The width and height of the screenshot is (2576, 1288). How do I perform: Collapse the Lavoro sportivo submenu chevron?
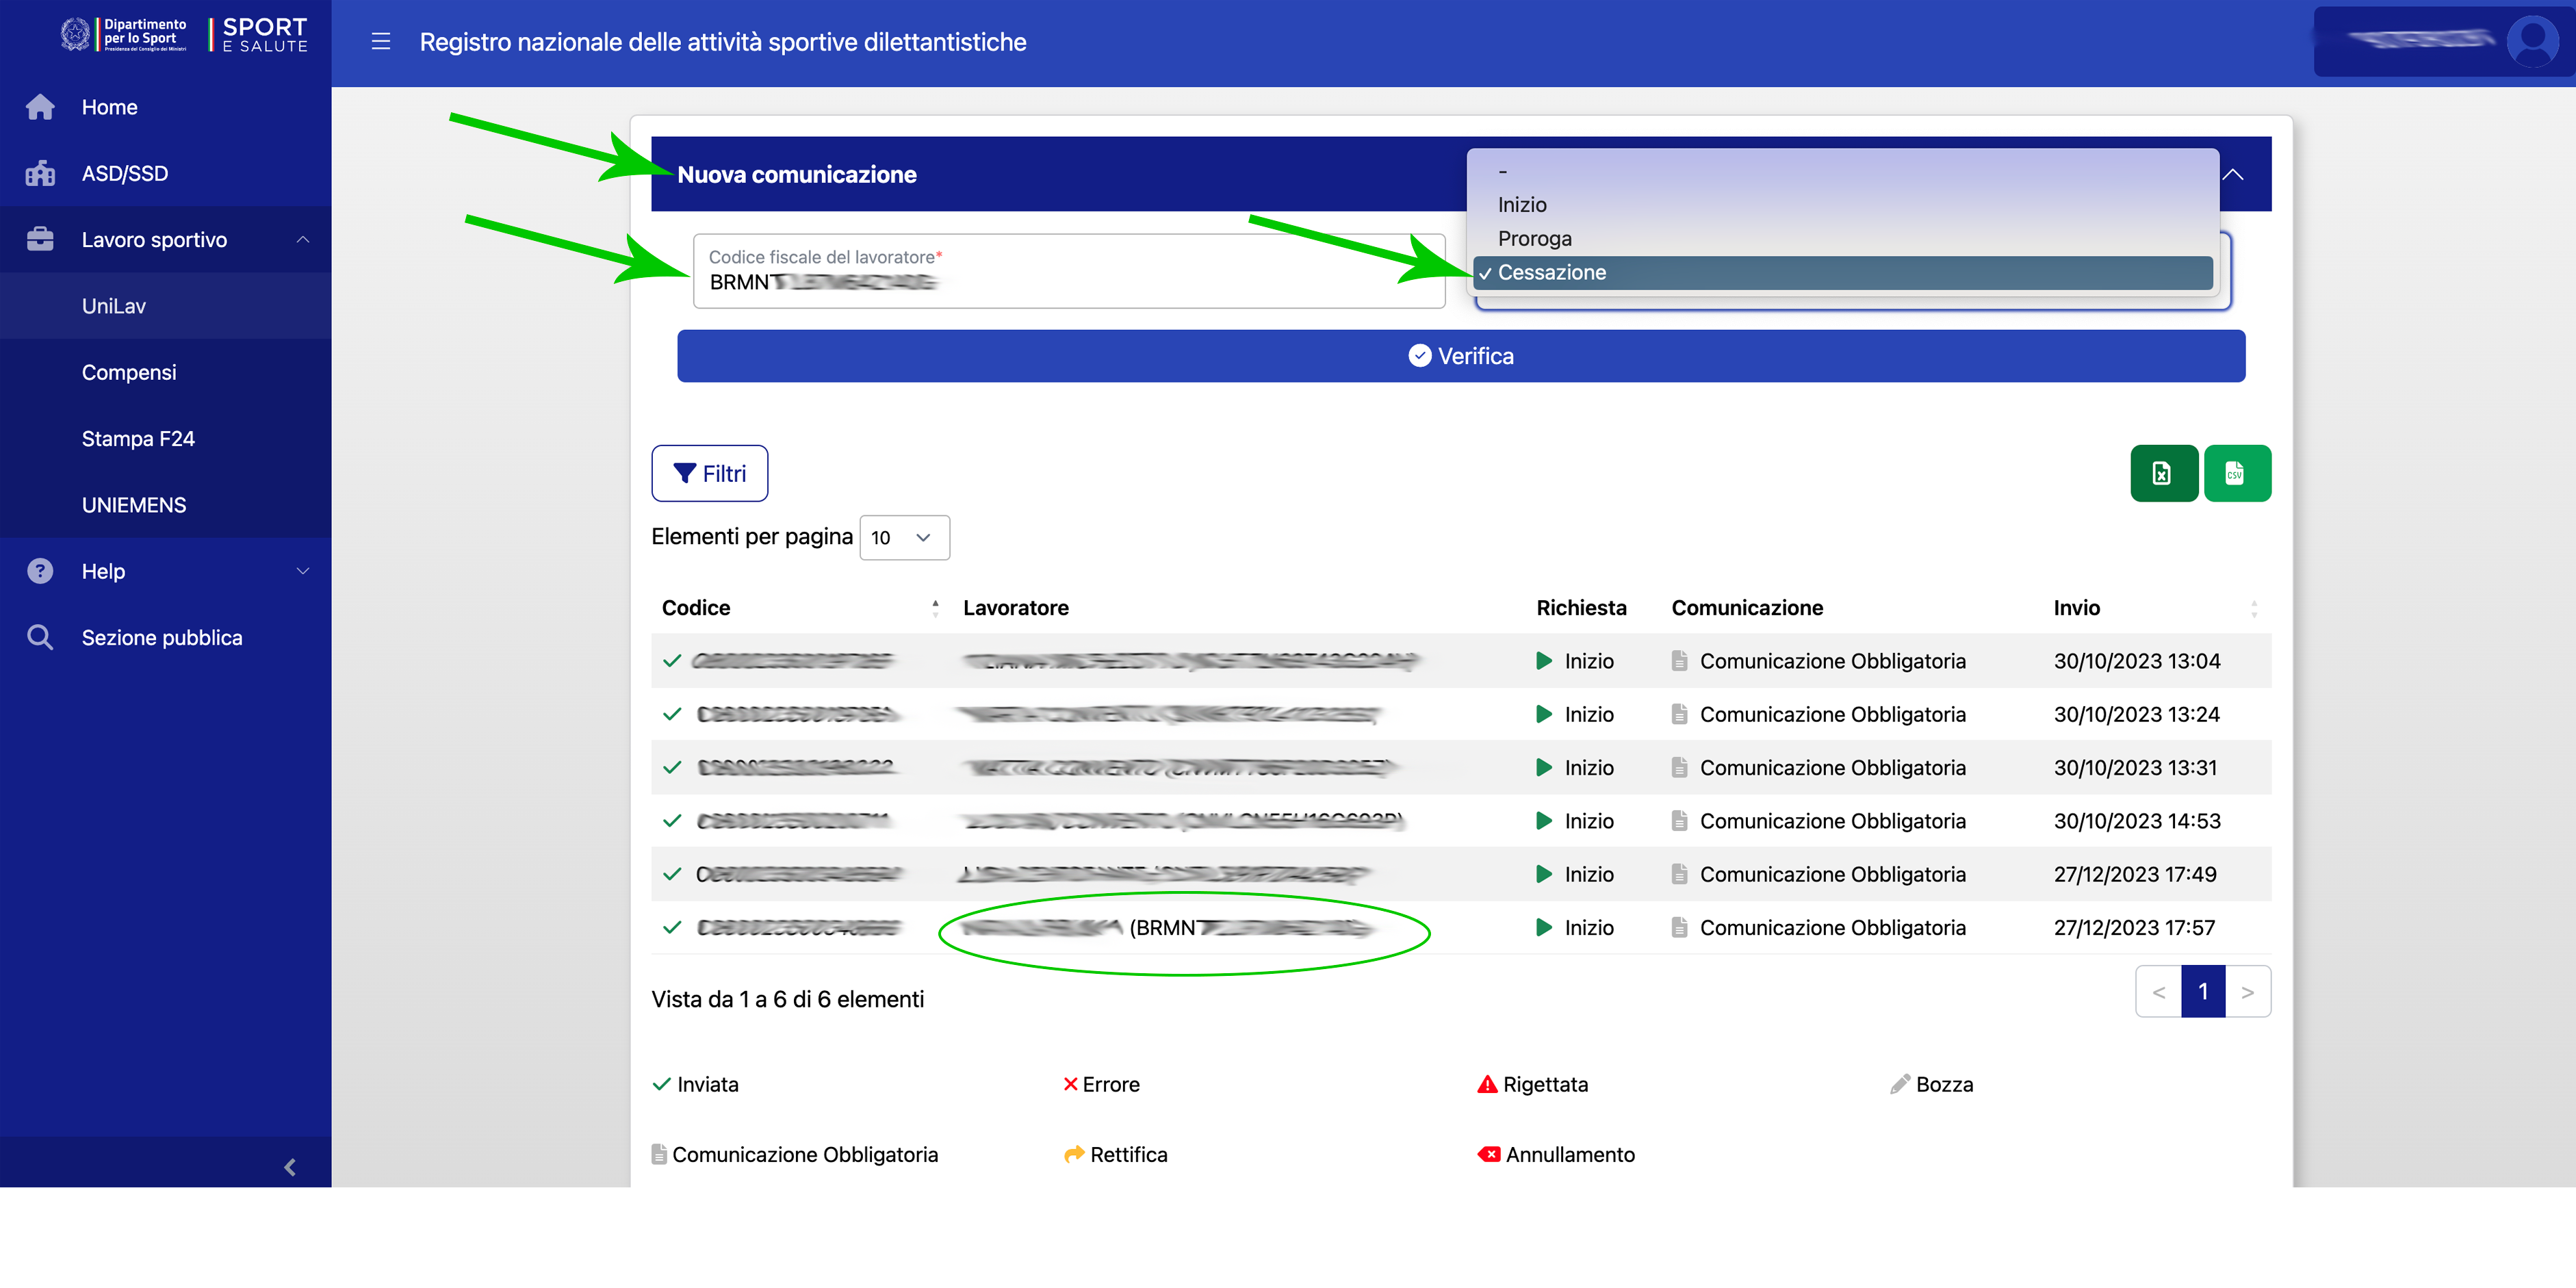coord(302,240)
